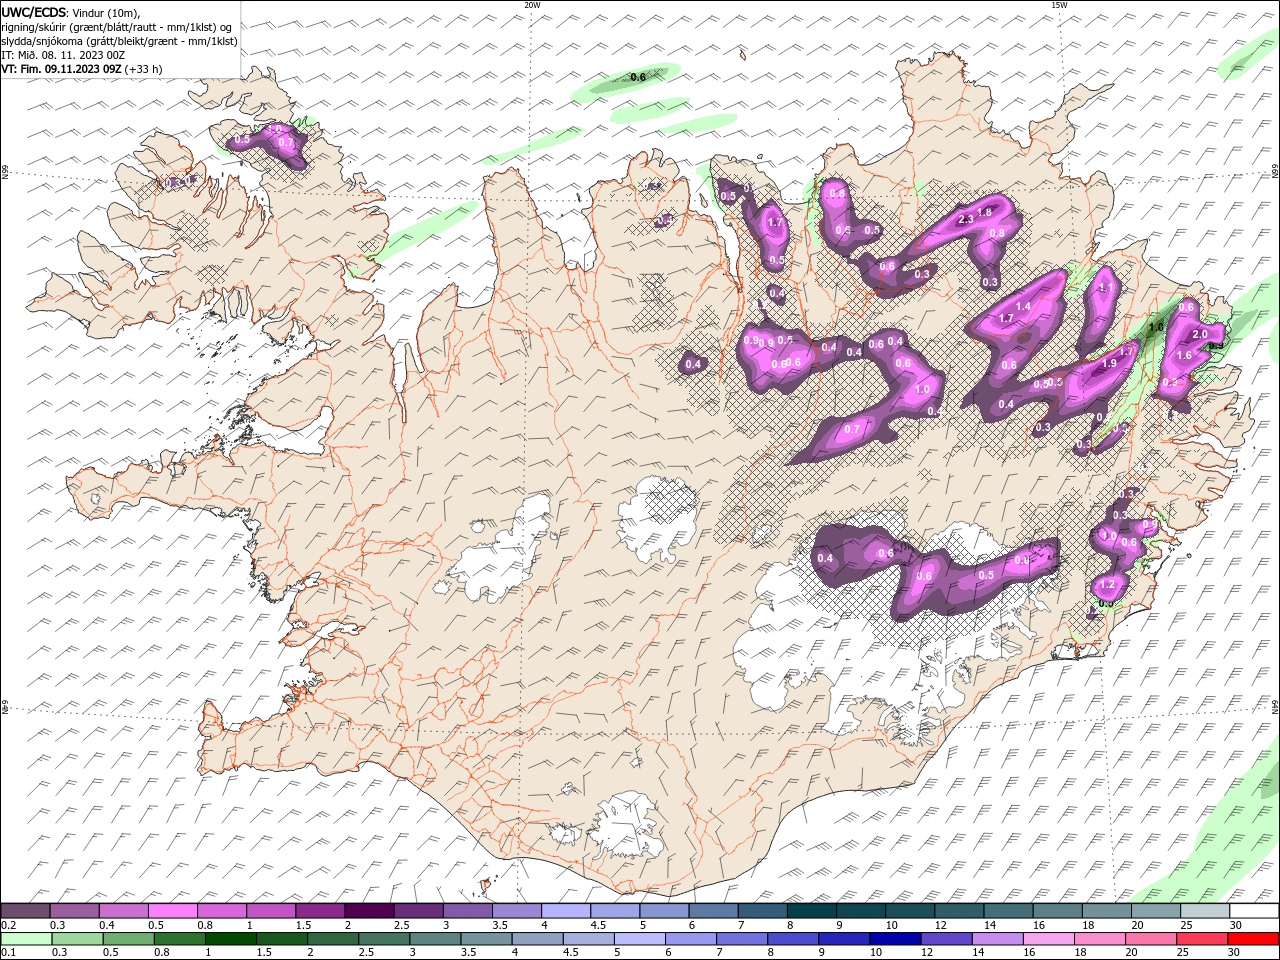The height and width of the screenshot is (960, 1280).
Task: Click the 20W longitude label at top
Action: [532, 5]
